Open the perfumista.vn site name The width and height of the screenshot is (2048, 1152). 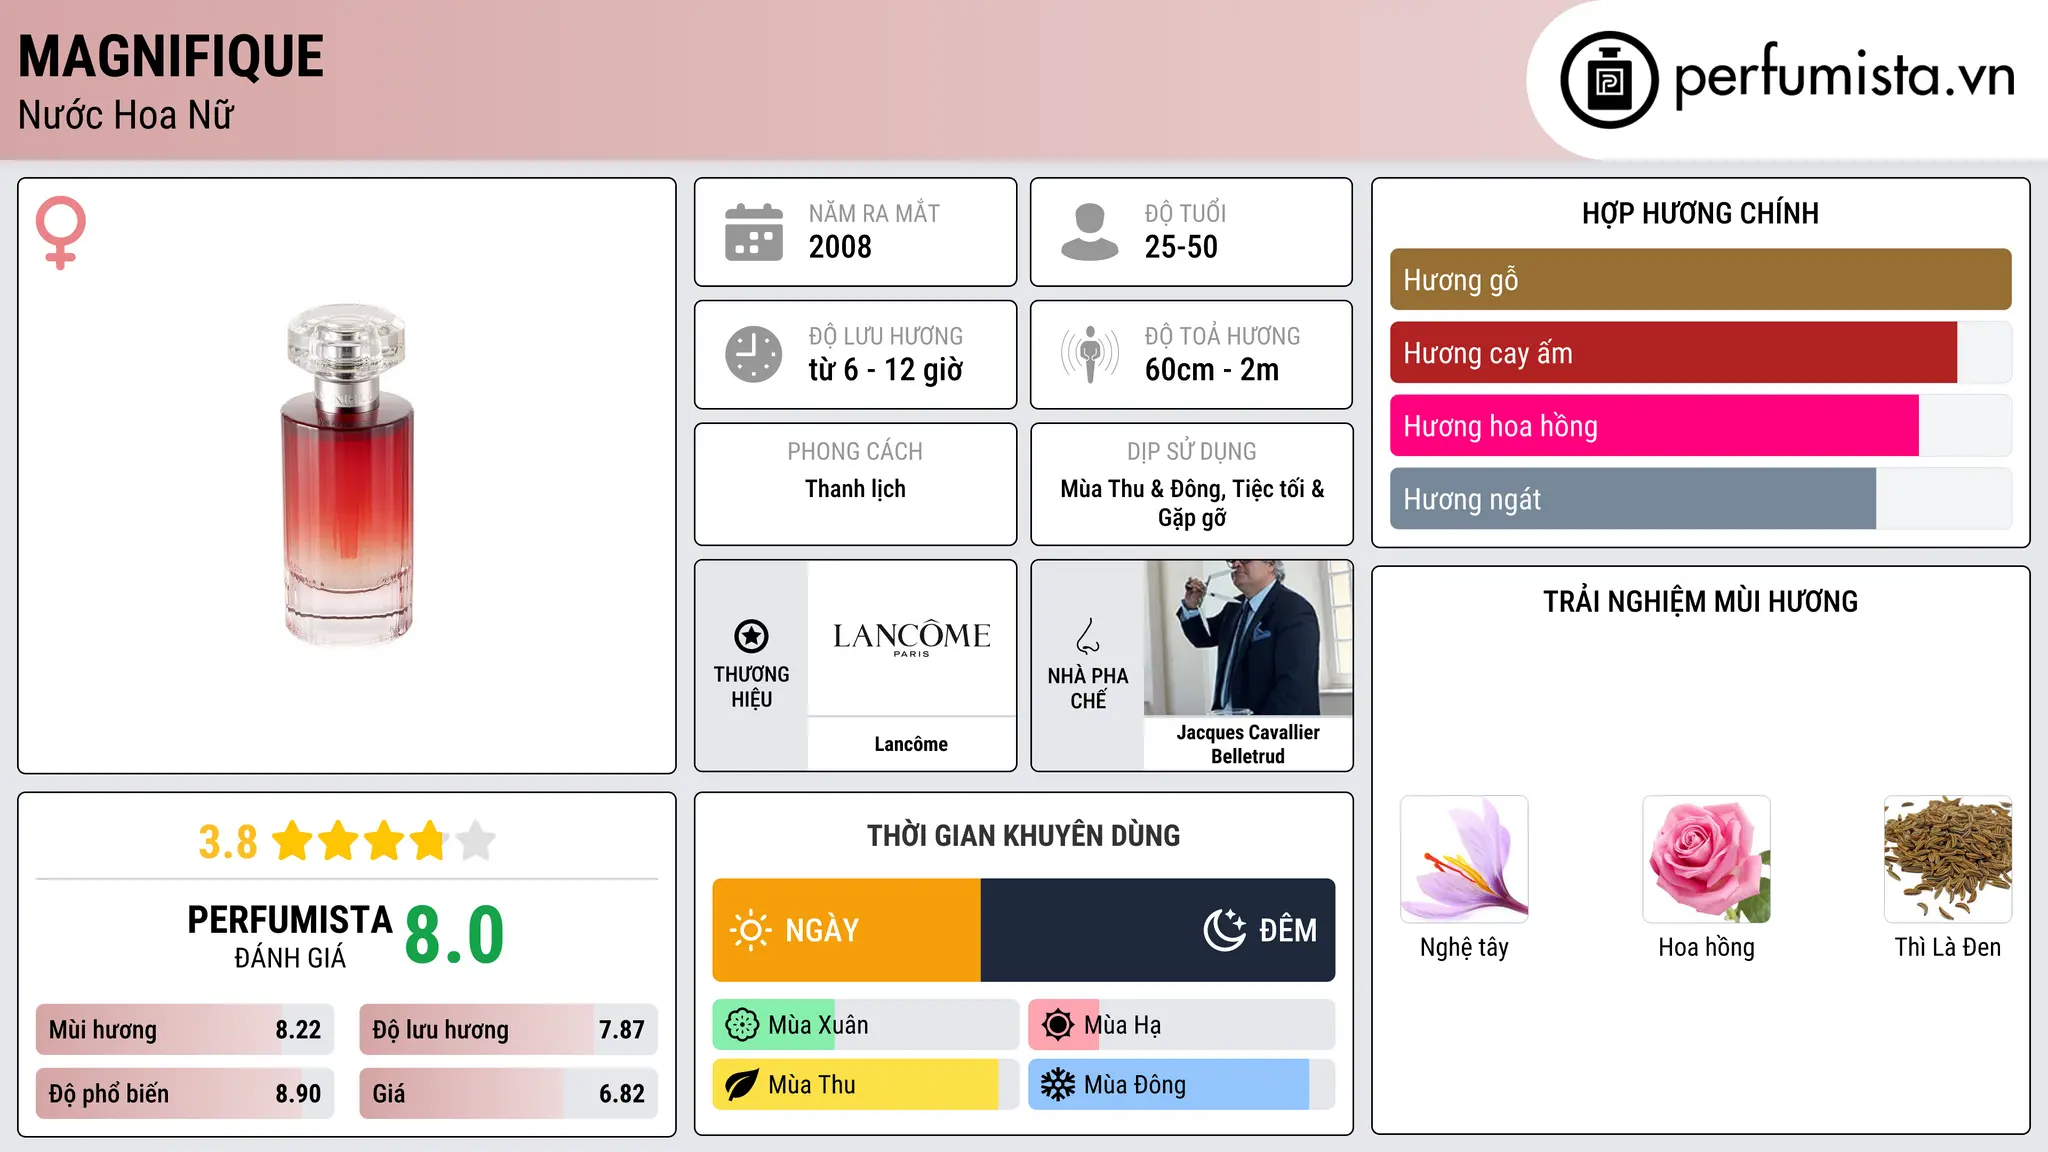point(1845,77)
